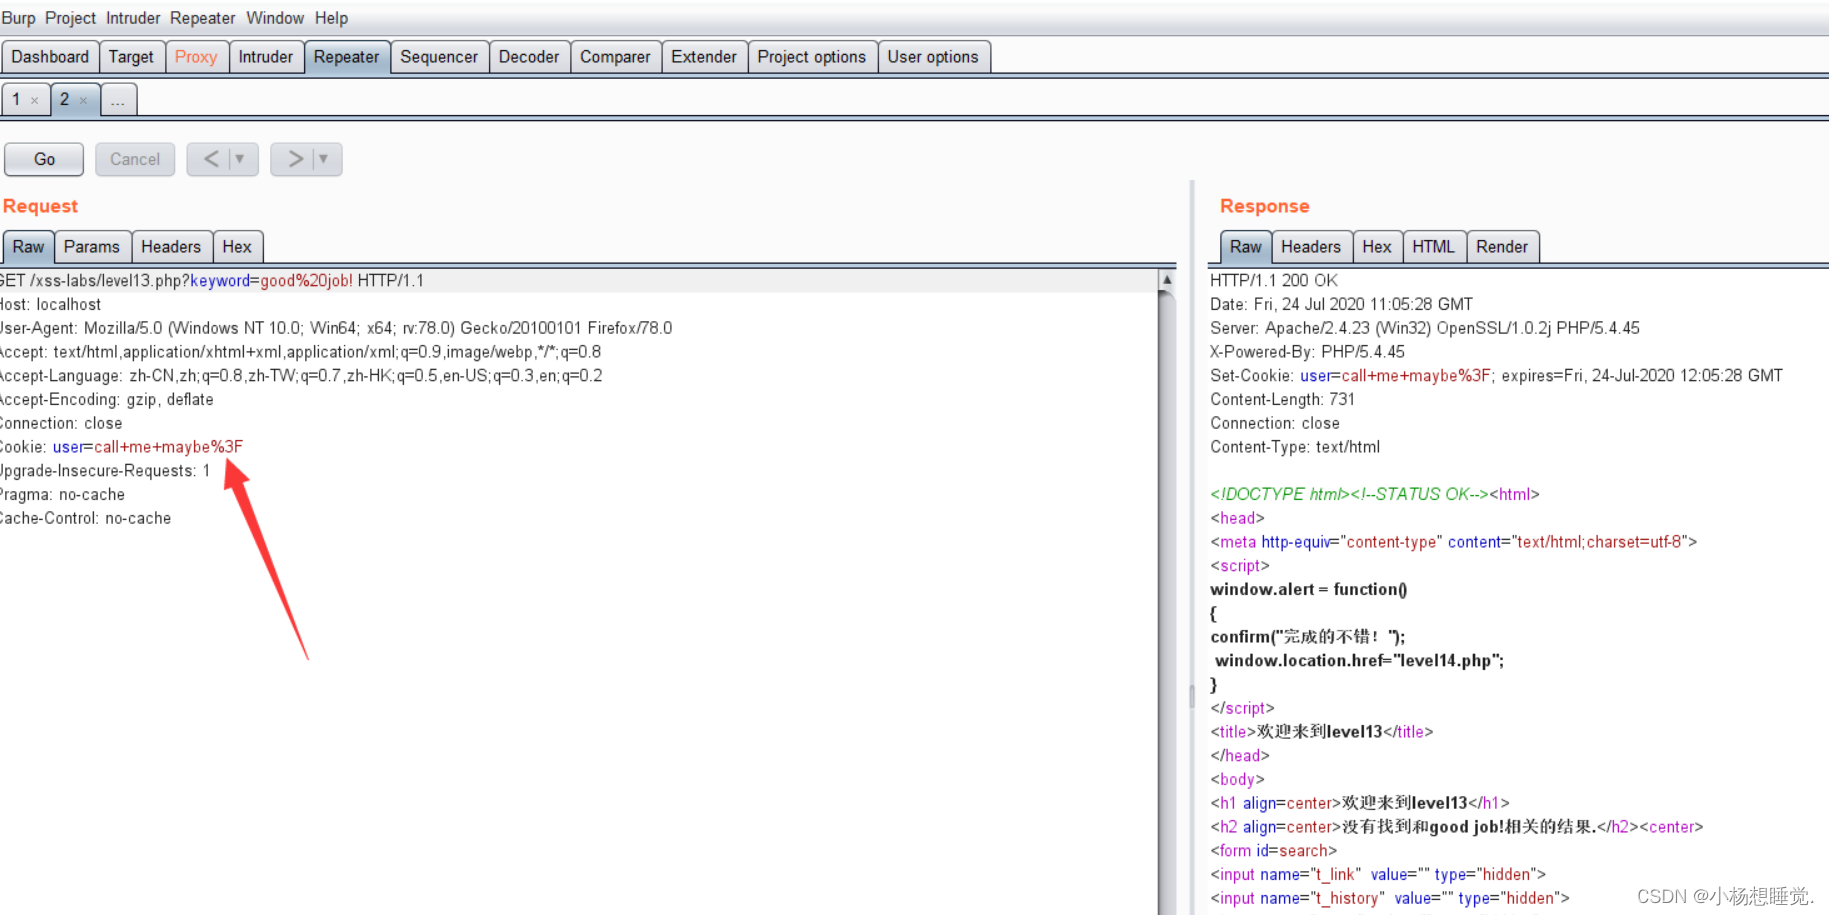The image size is (1829, 915).
Task: Click the Pragma: no-cache line
Action: click(63, 495)
